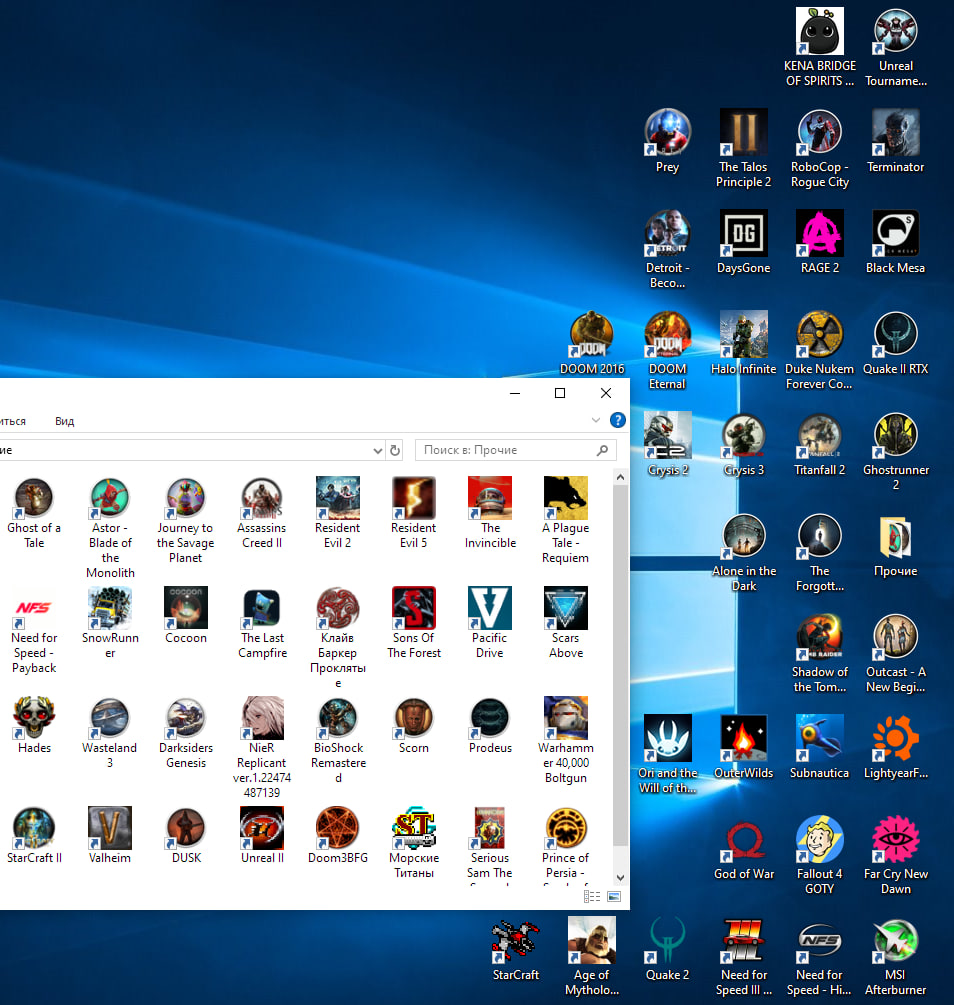Click the Doom3BFG pentagram icon
The width and height of the screenshot is (954, 1005).
click(x=338, y=828)
